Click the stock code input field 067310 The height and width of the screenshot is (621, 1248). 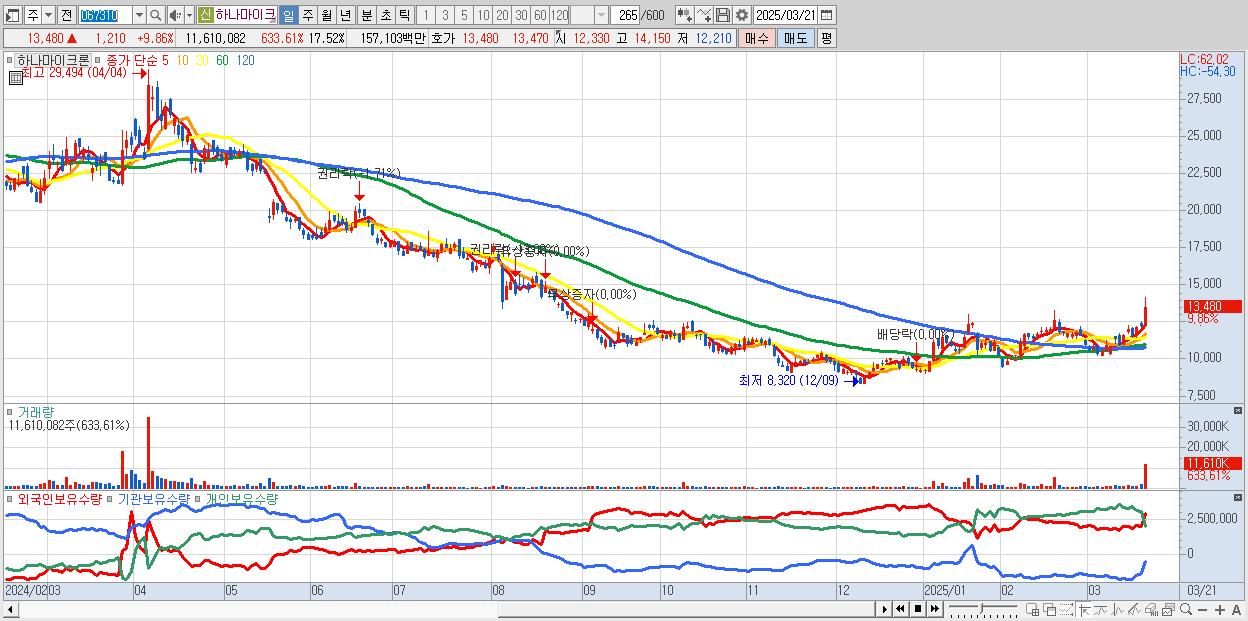coord(105,15)
